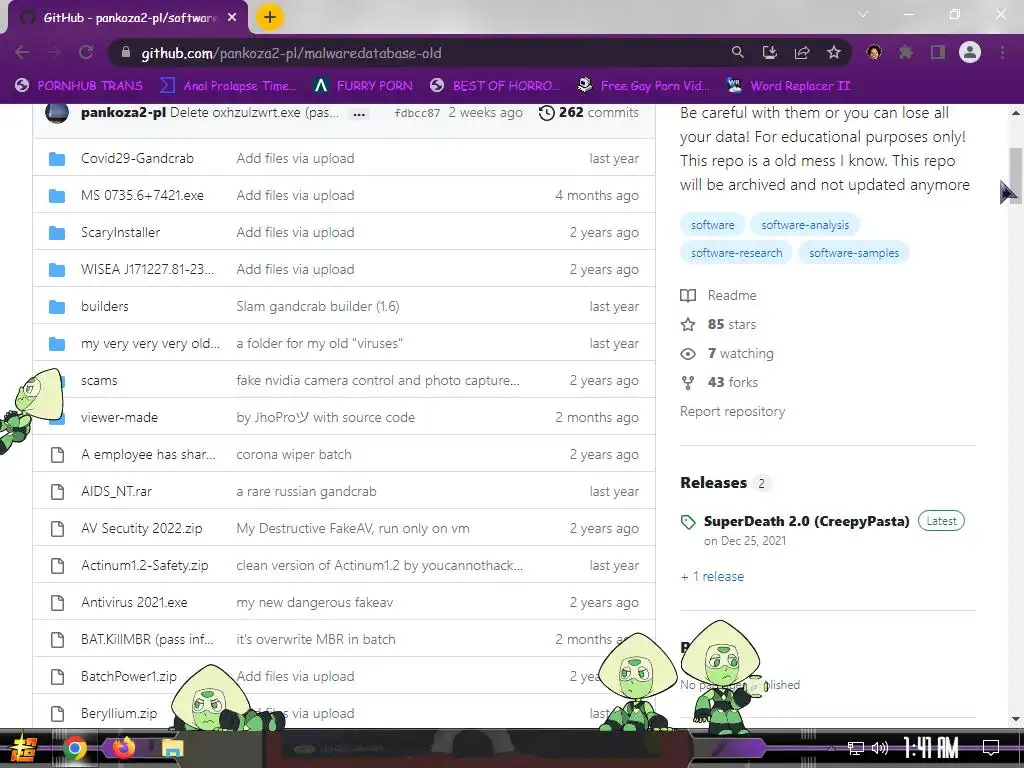Open the Readme link with book icon
The height and width of the screenshot is (768, 1024).
718,295
